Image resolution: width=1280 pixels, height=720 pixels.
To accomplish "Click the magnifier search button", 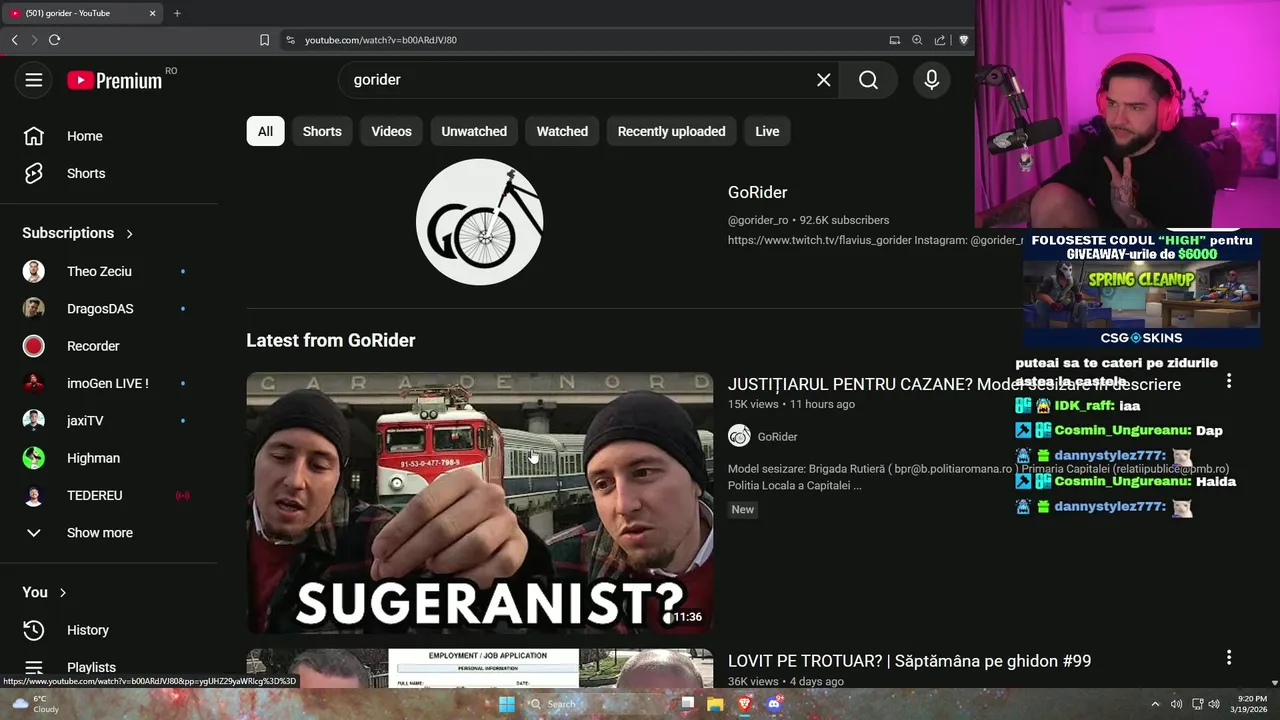I will point(868,80).
